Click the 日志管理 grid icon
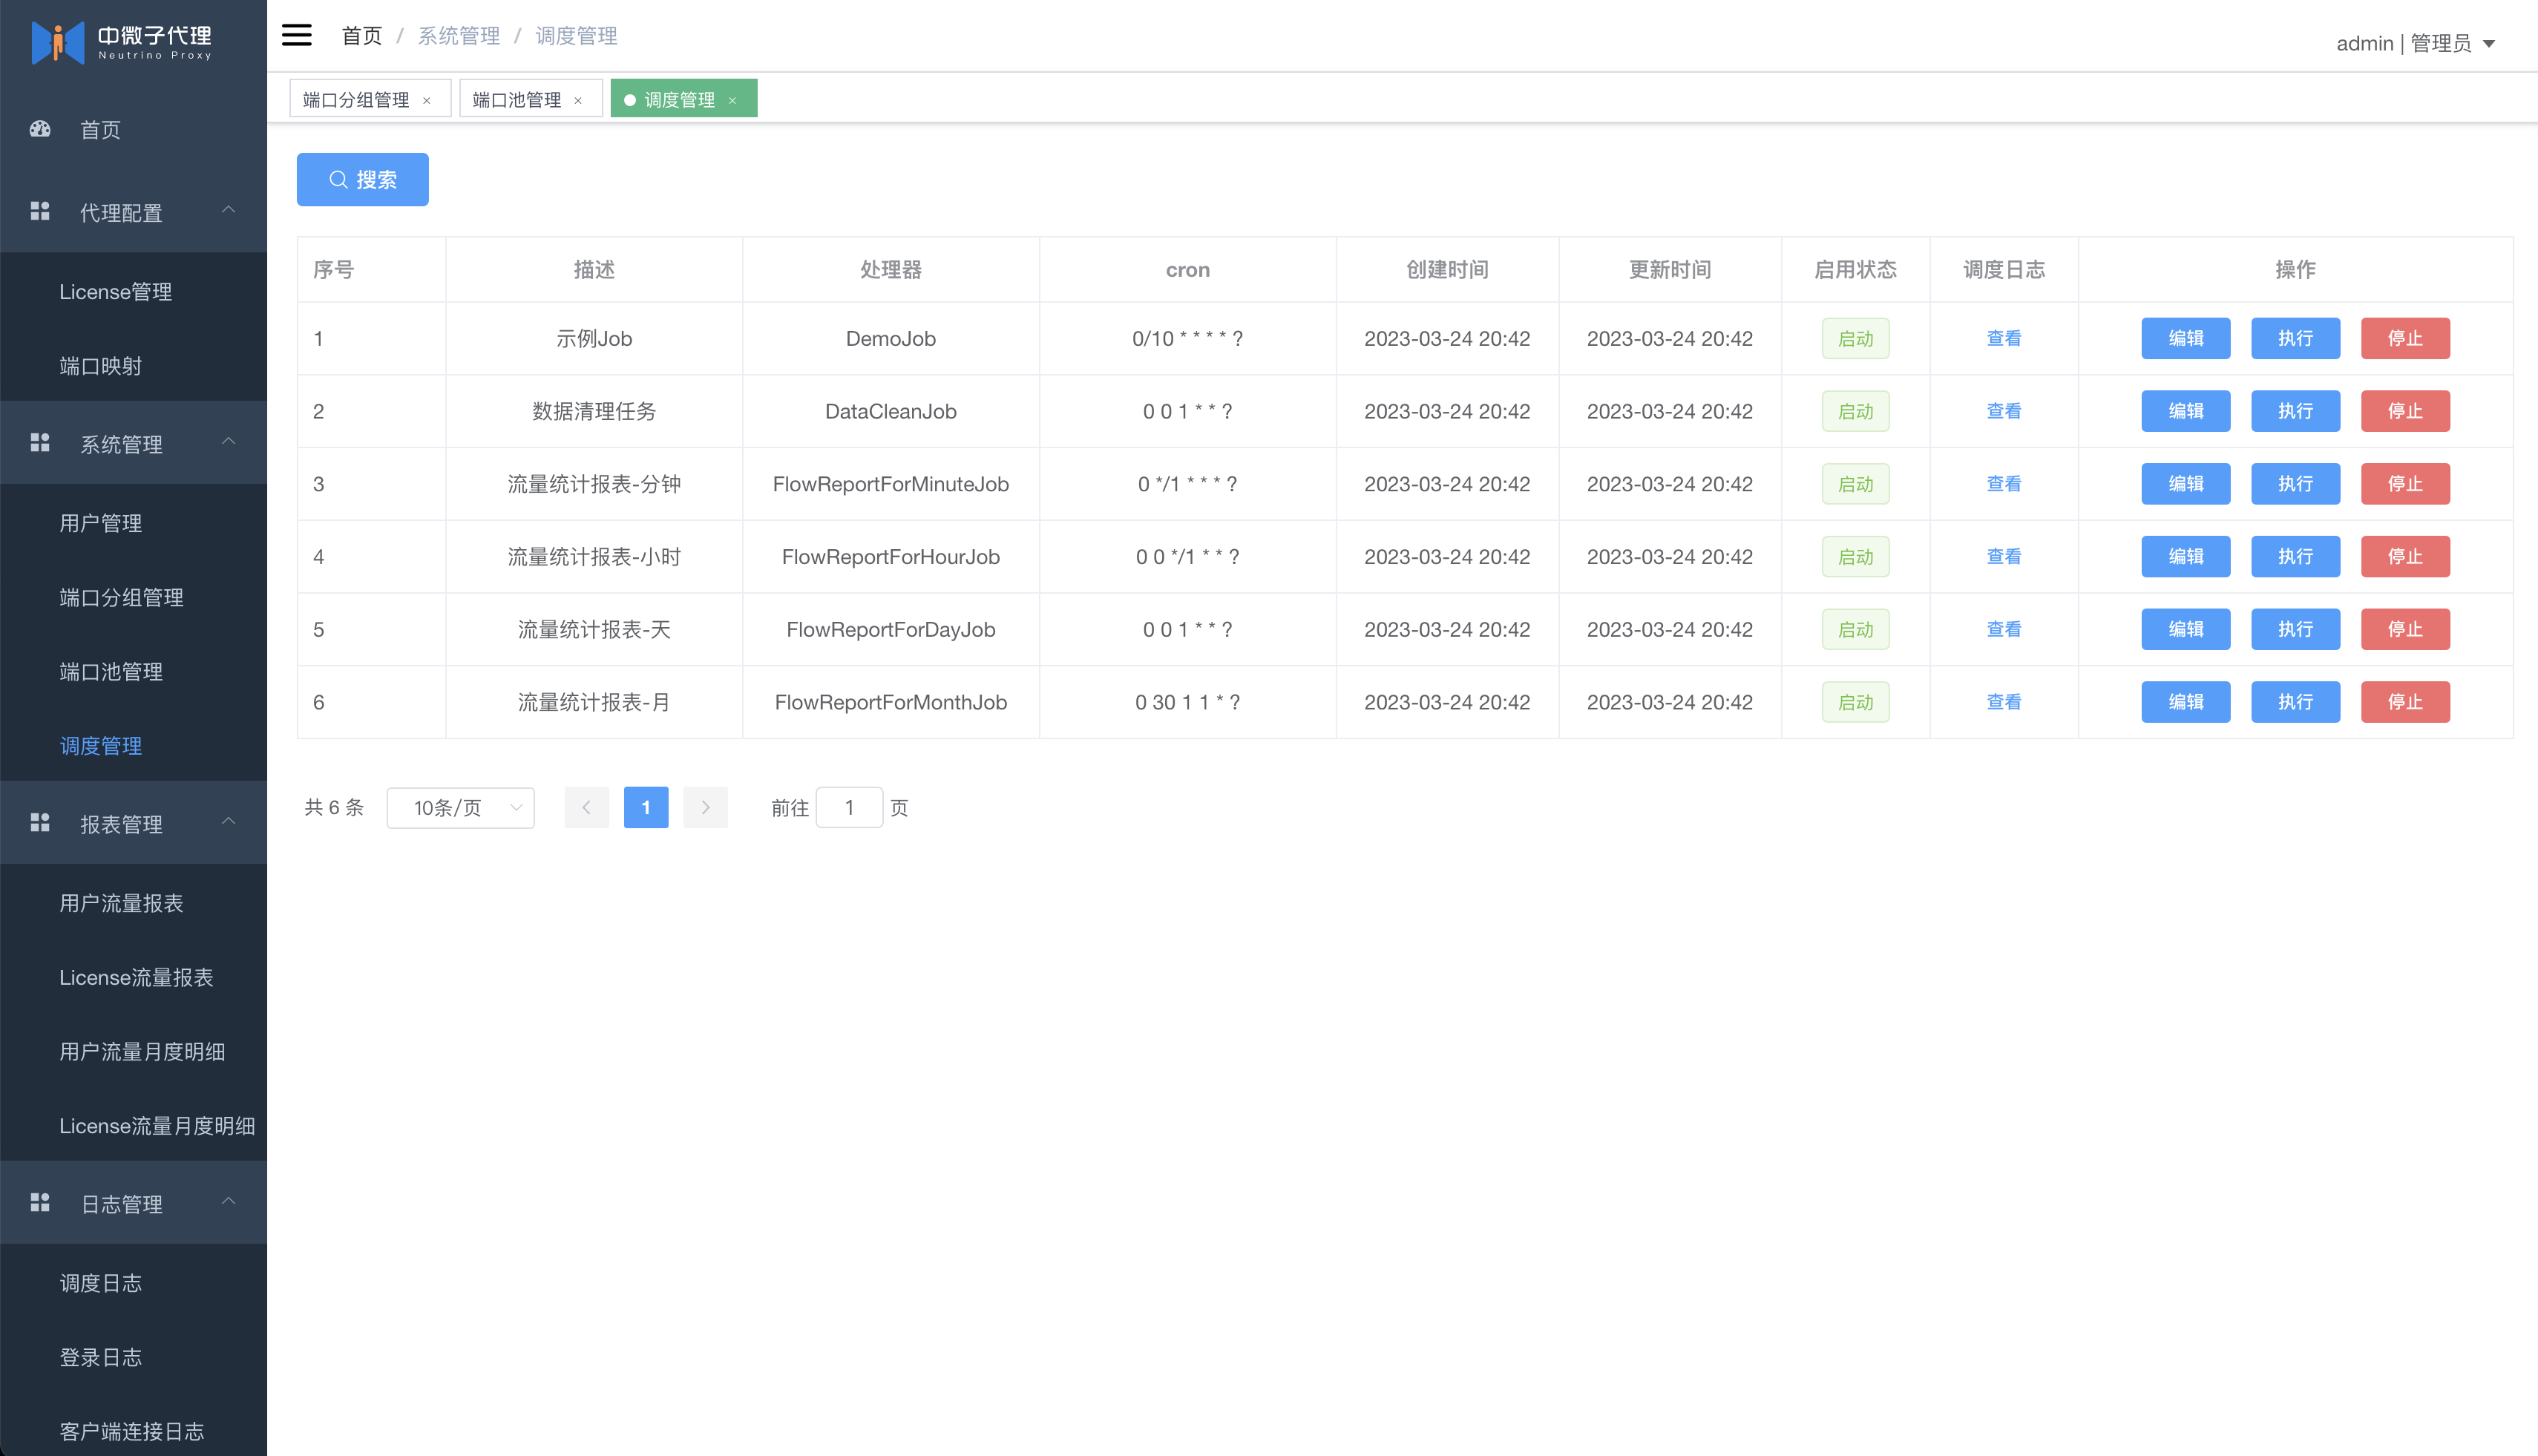2538x1456 pixels. pyautogui.click(x=40, y=1202)
